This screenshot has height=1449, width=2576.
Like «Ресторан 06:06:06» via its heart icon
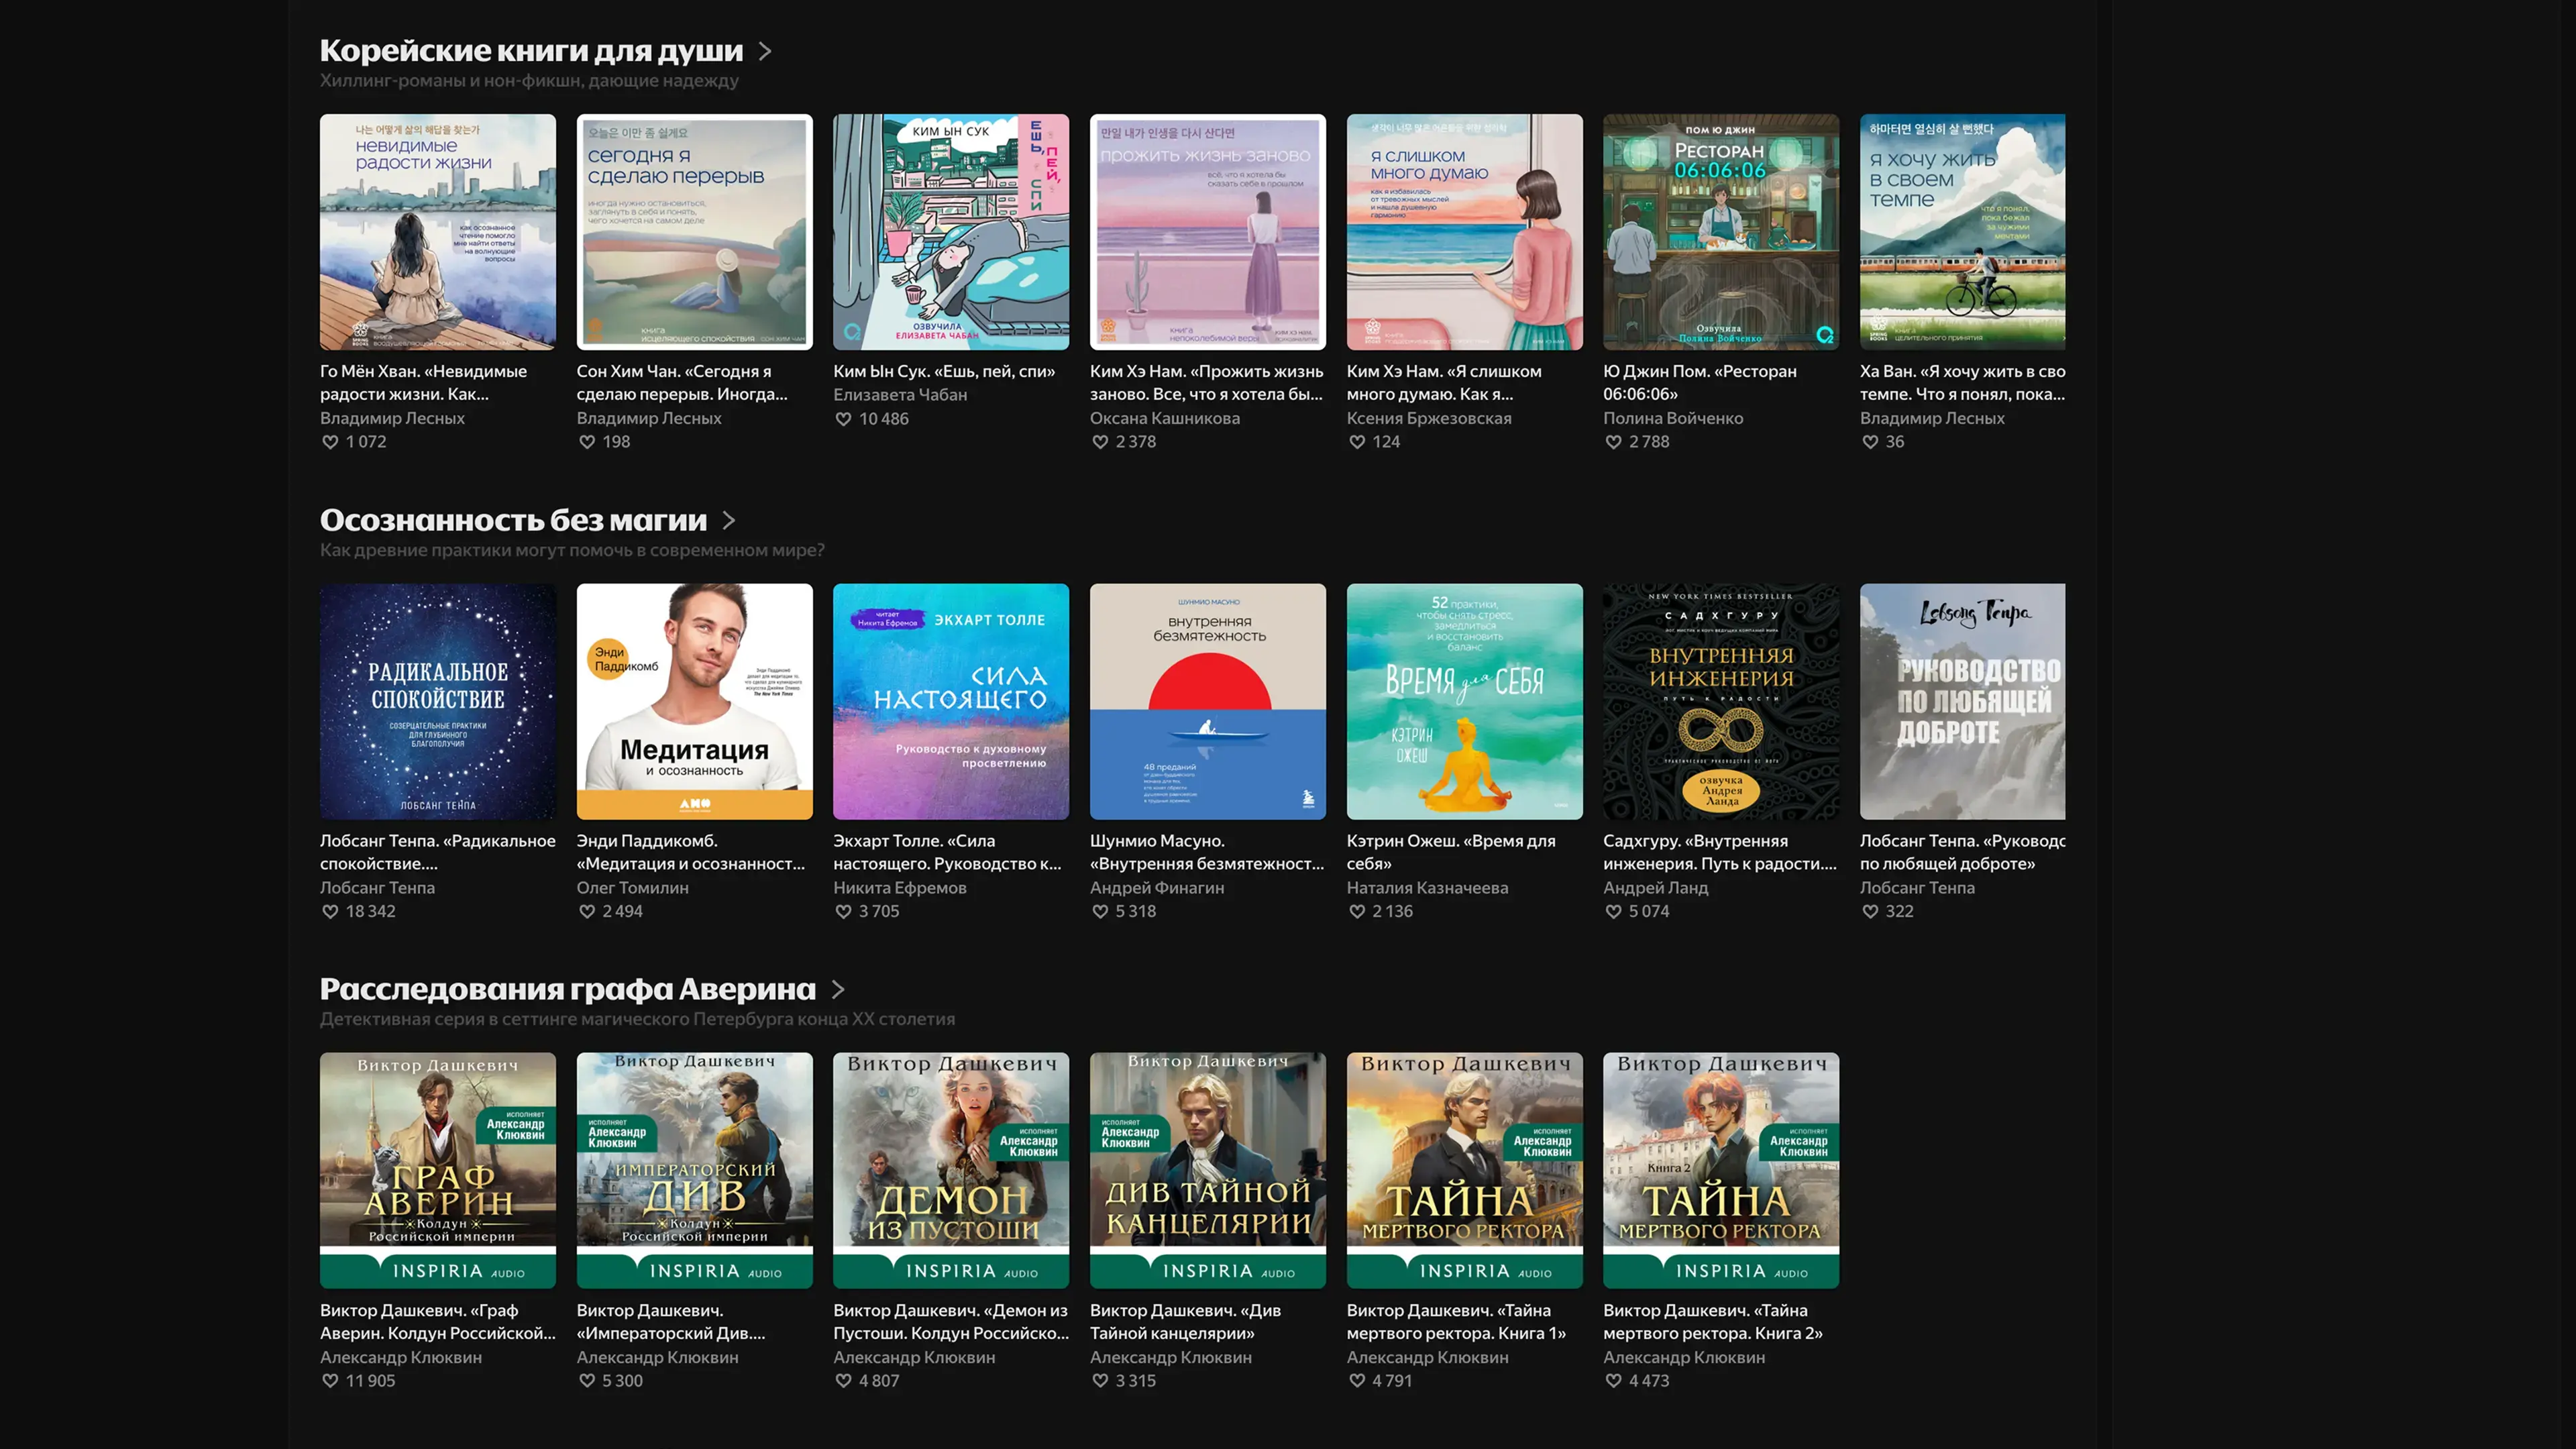coord(1613,442)
